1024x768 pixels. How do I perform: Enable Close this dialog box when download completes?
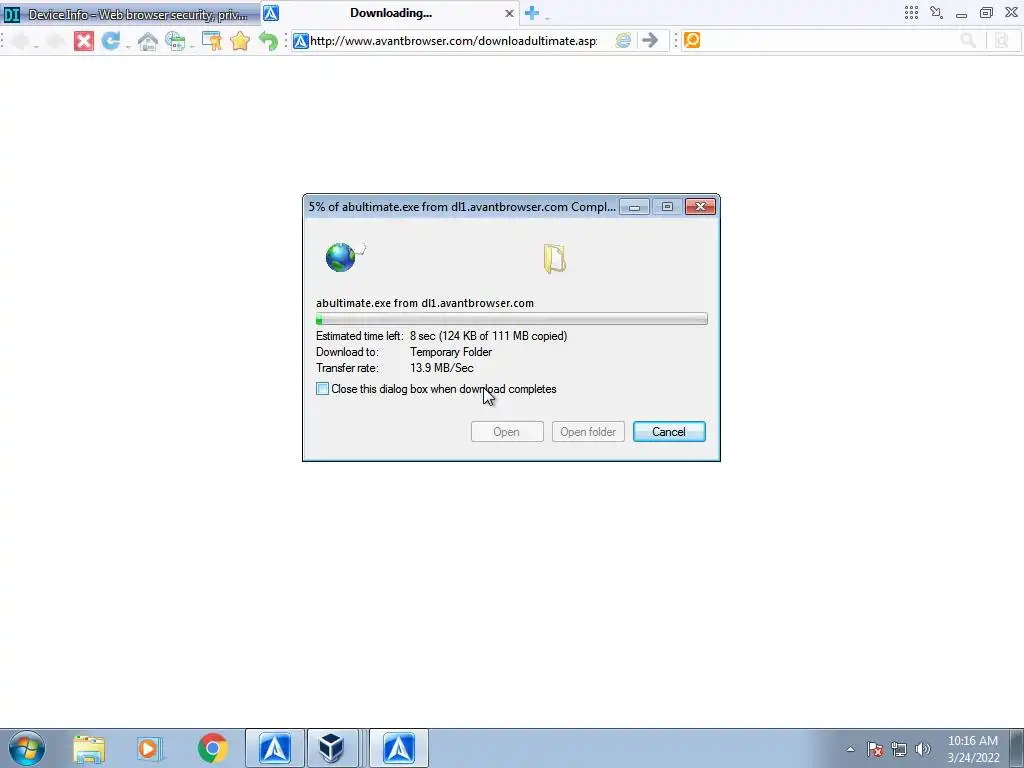pyautogui.click(x=323, y=389)
